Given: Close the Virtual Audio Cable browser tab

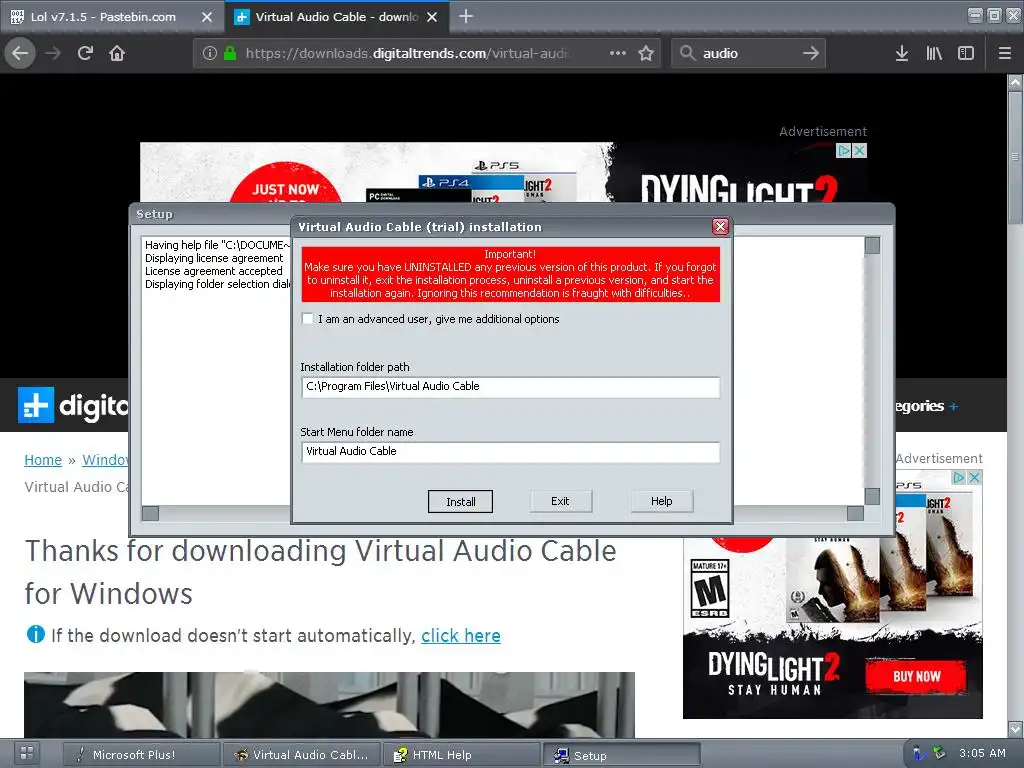Looking at the screenshot, I should [x=432, y=17].
